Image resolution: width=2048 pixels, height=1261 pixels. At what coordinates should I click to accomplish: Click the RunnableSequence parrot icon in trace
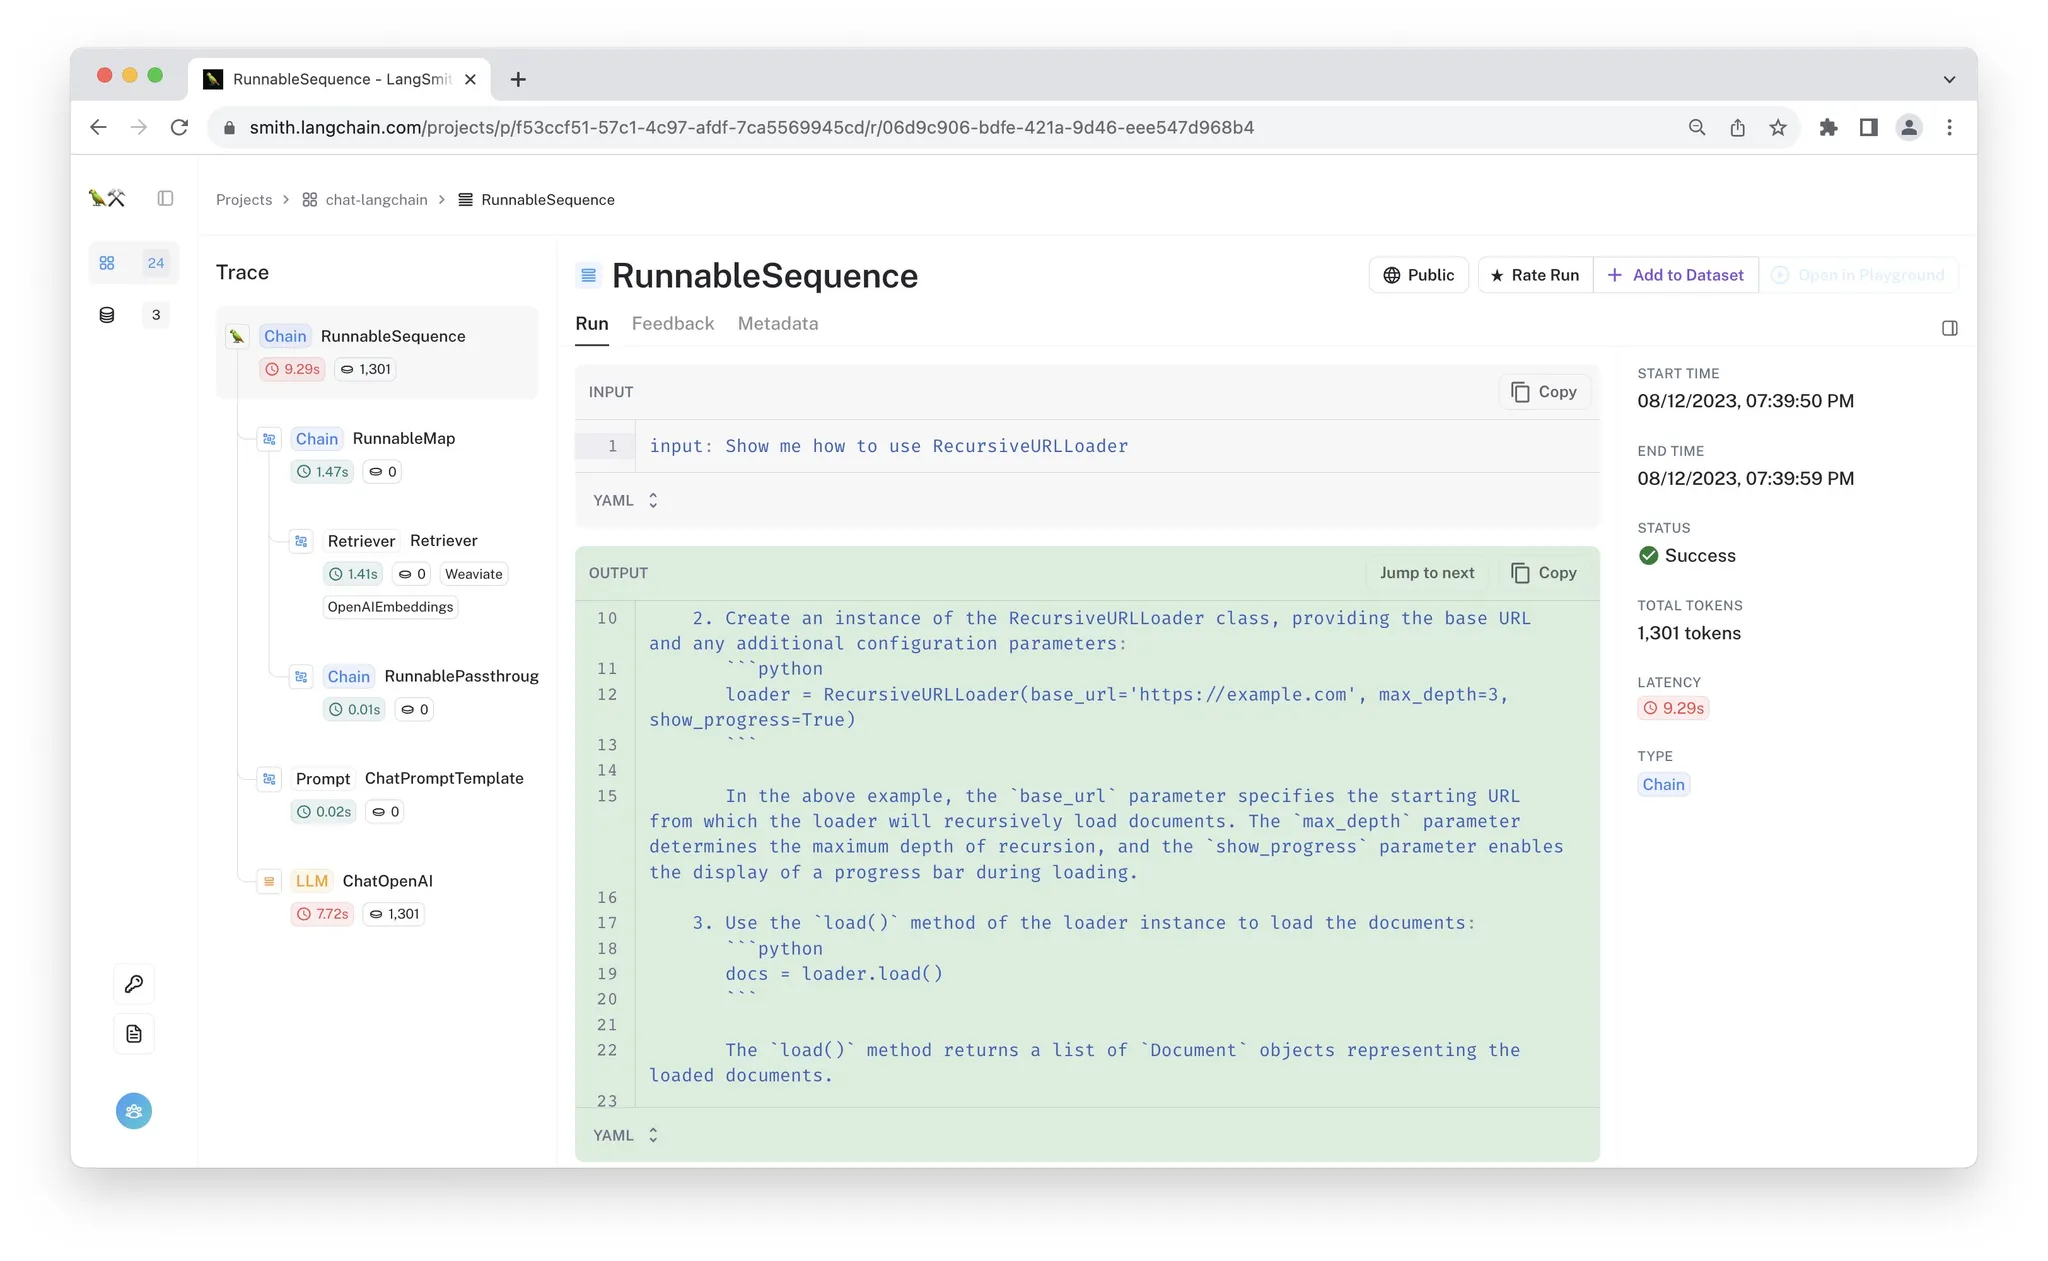pos(237,336)
